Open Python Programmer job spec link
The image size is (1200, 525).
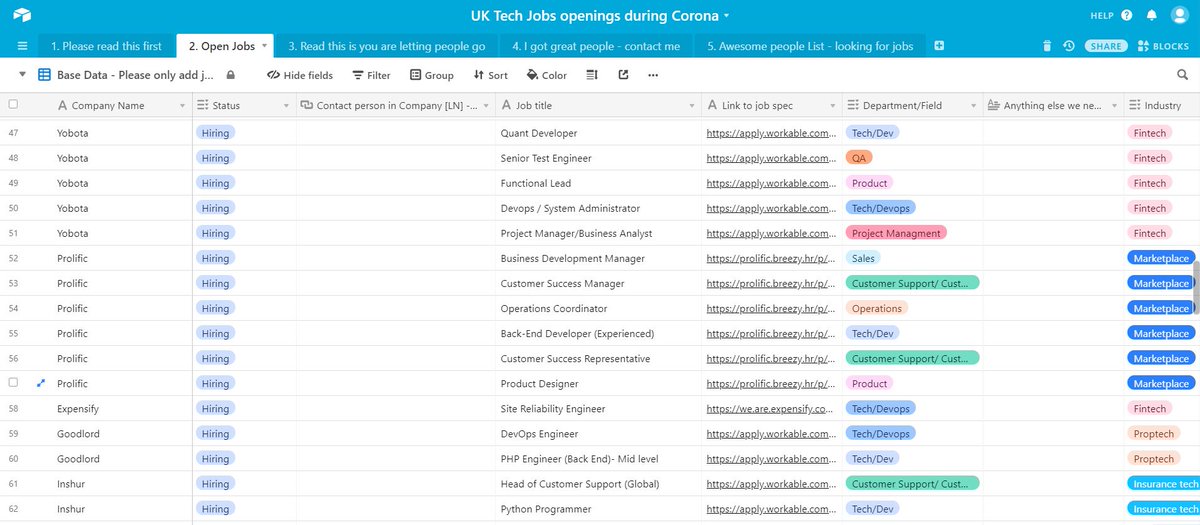point(770,509)
